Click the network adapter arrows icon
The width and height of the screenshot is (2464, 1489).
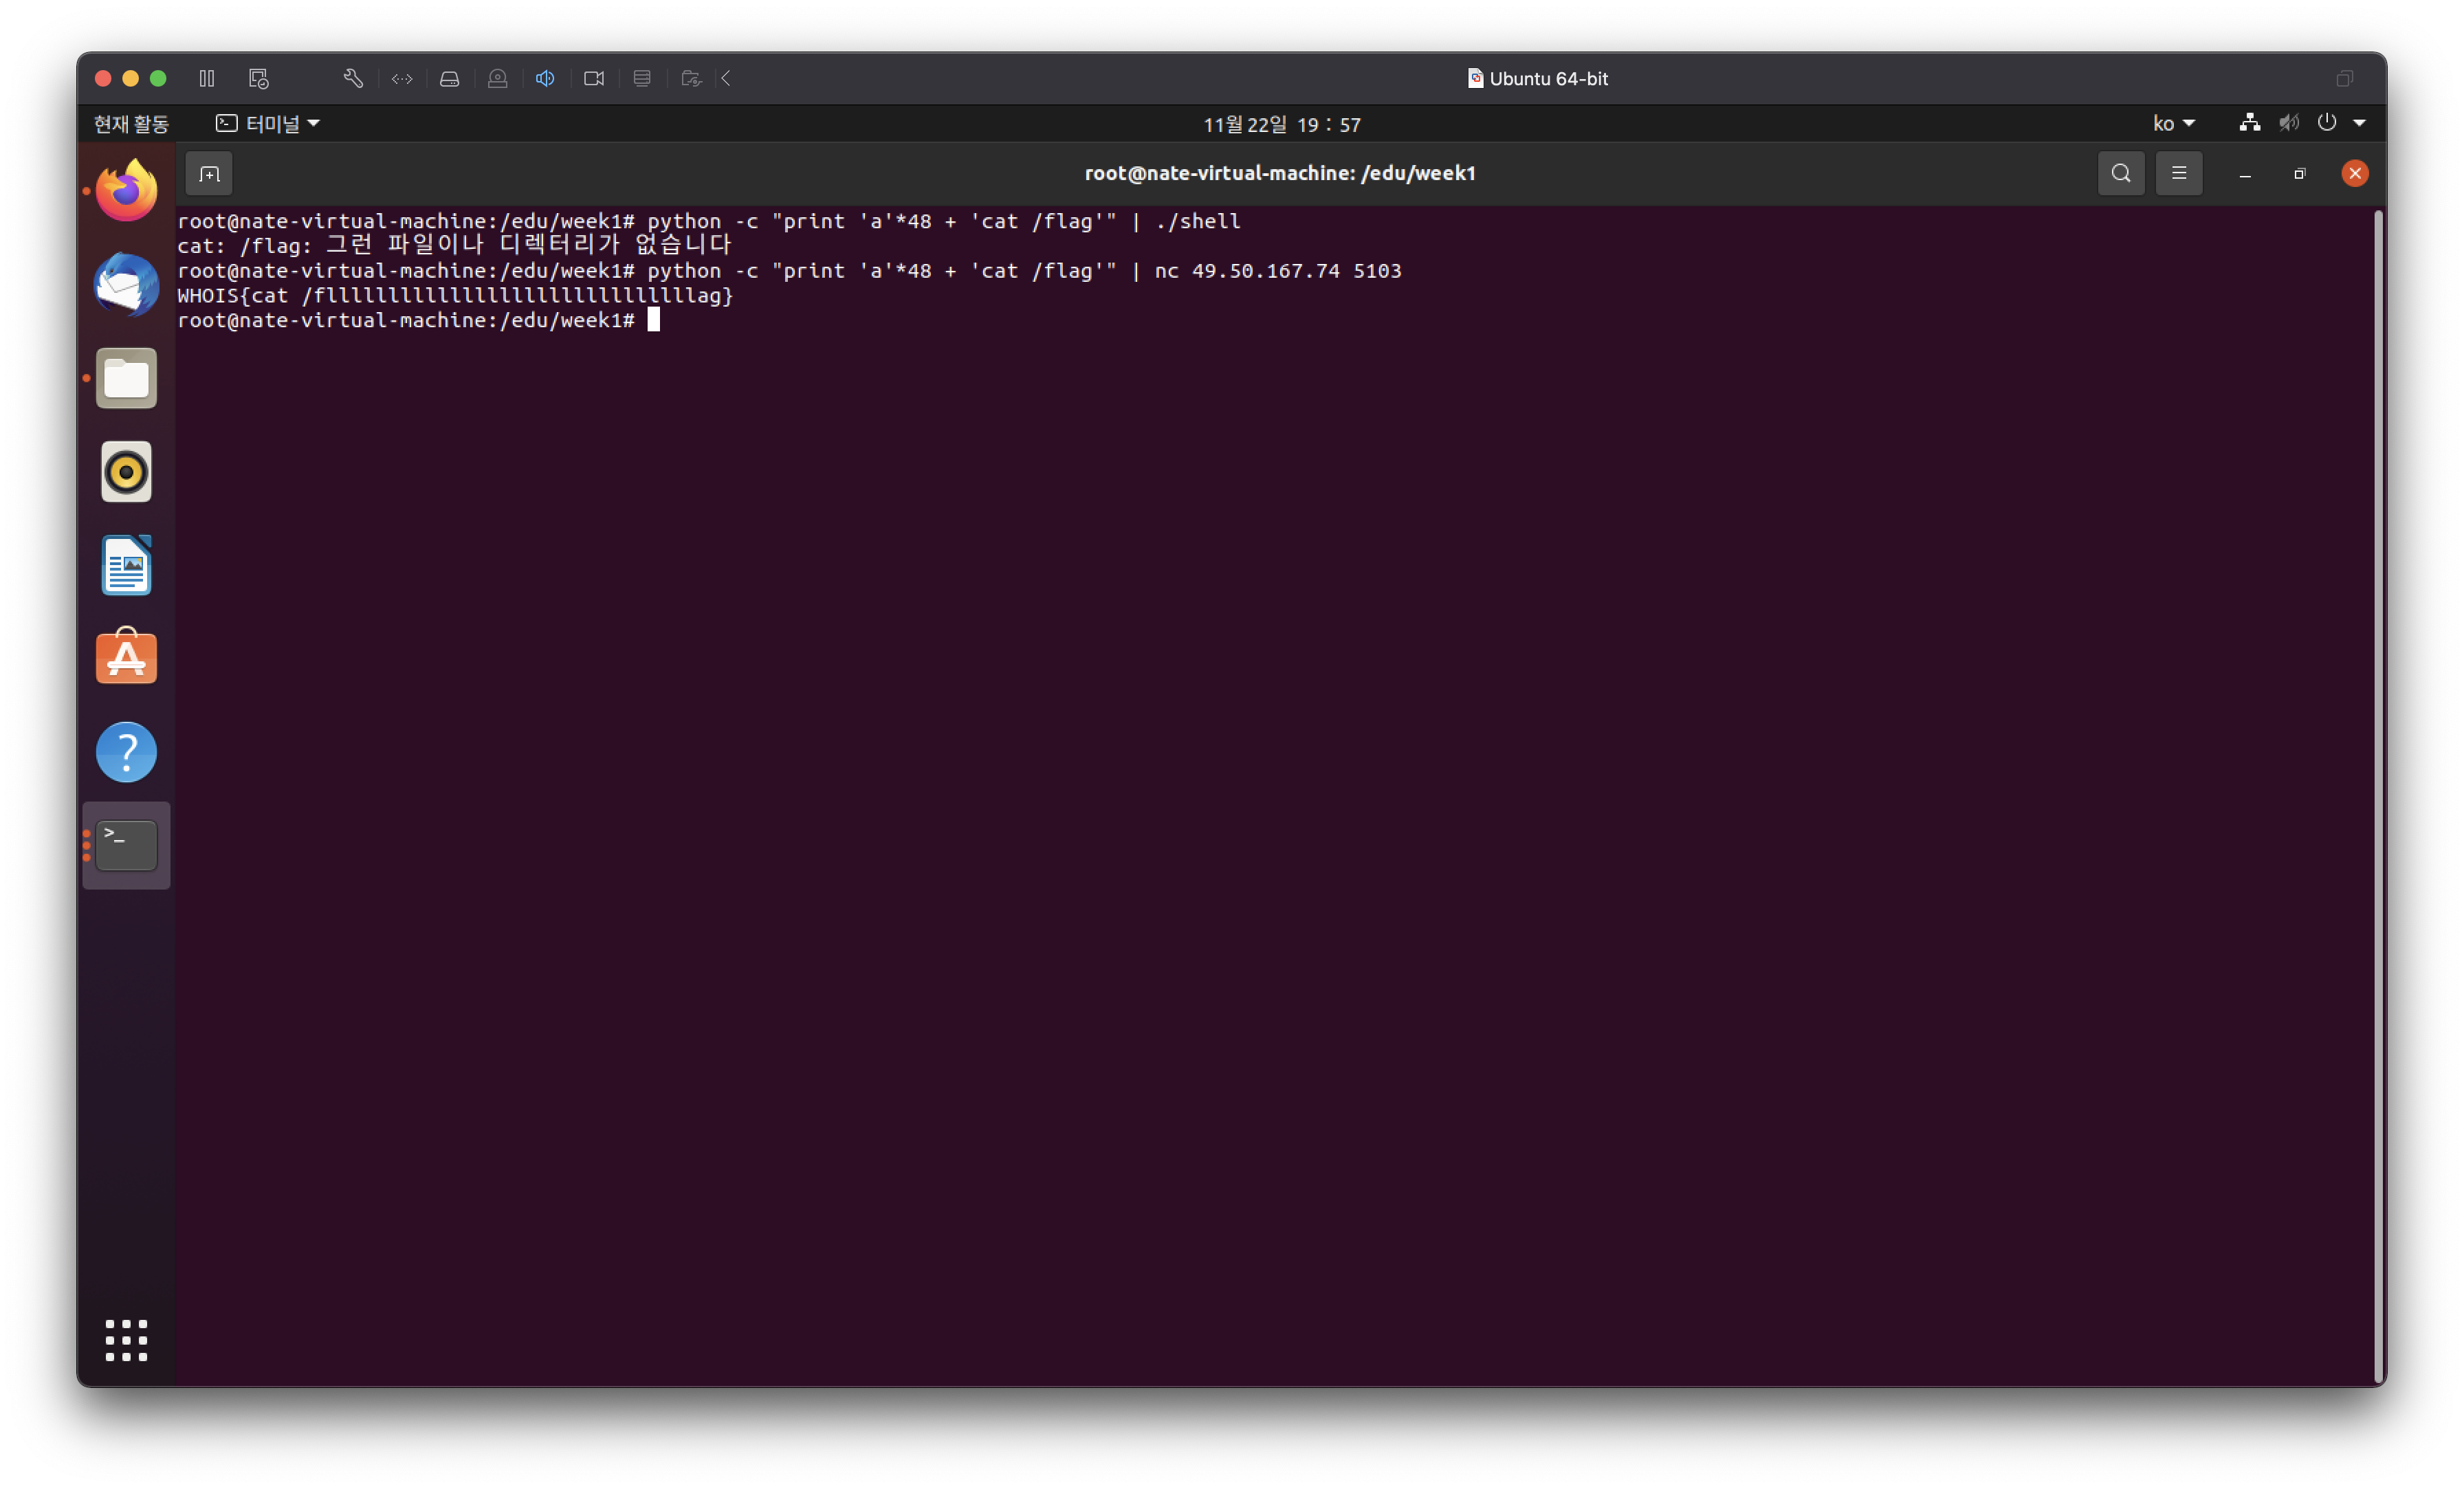[402, 78]
